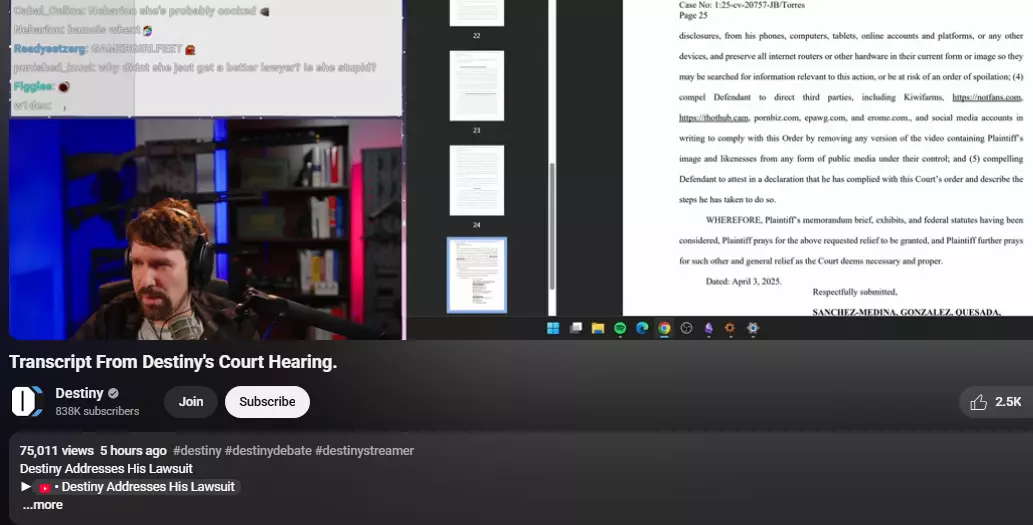Click the #destinystreamer hashtag
This screenshot has height=525, width=1033.
click(x=364, y=451)
